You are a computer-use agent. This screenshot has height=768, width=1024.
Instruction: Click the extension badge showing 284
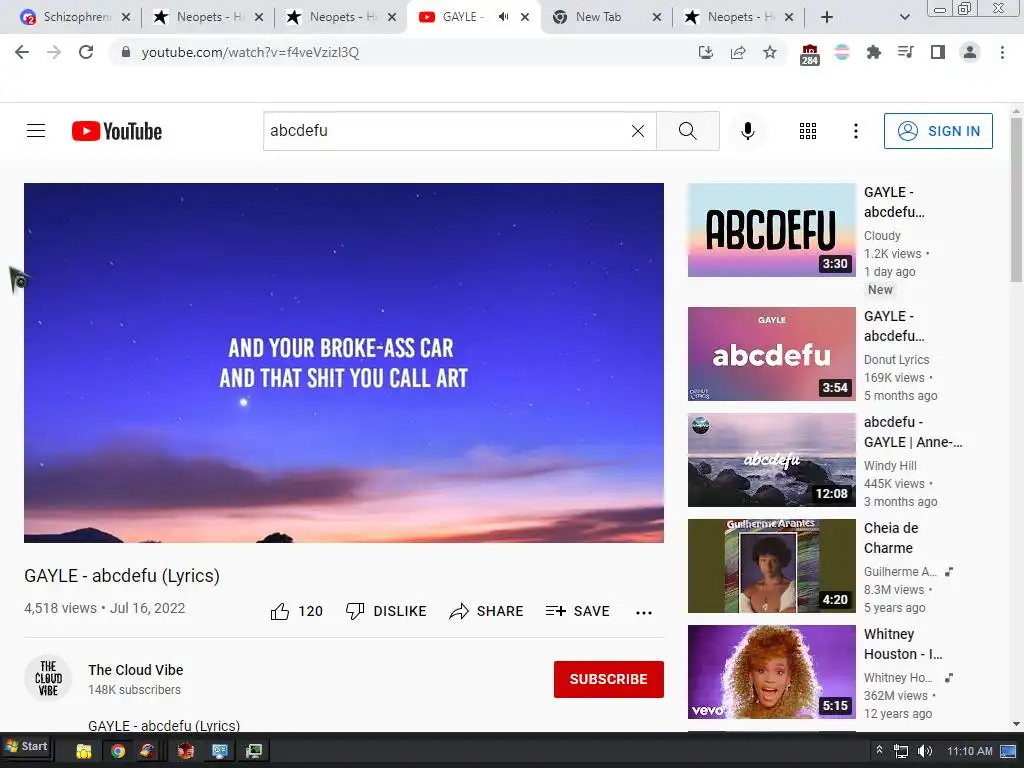coord(810,54)
